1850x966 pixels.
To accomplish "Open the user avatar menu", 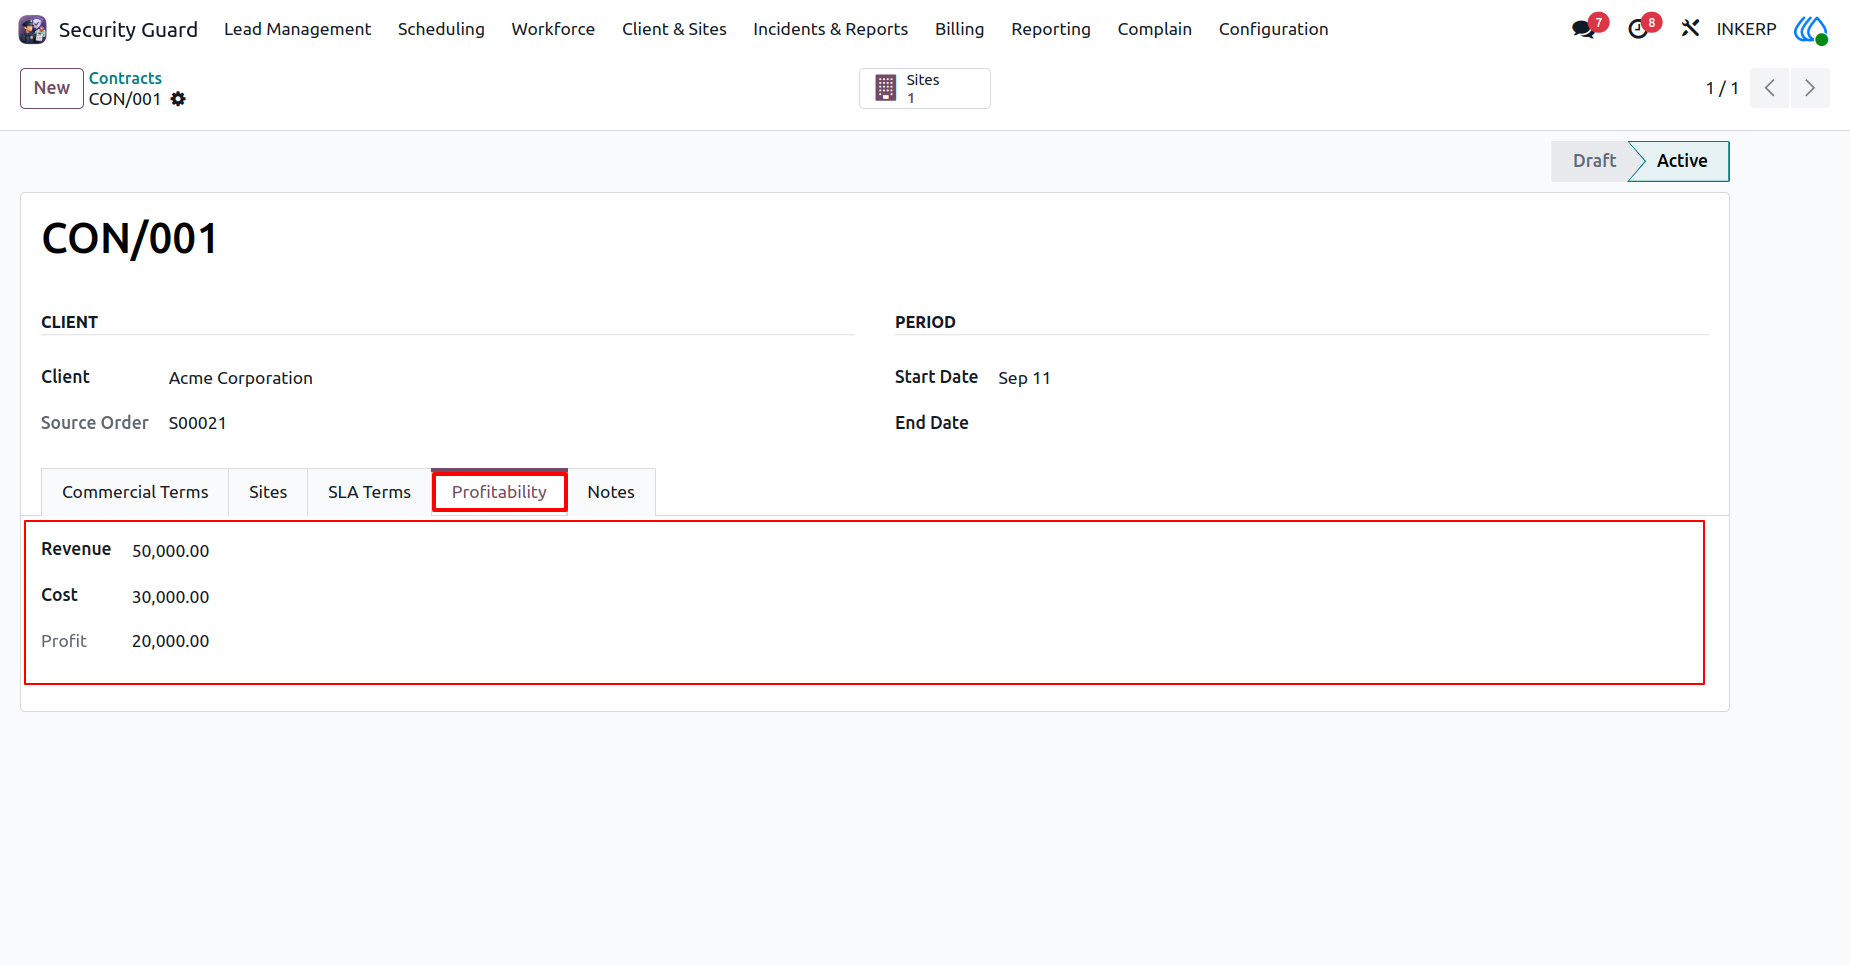I will click(1810, 29).
